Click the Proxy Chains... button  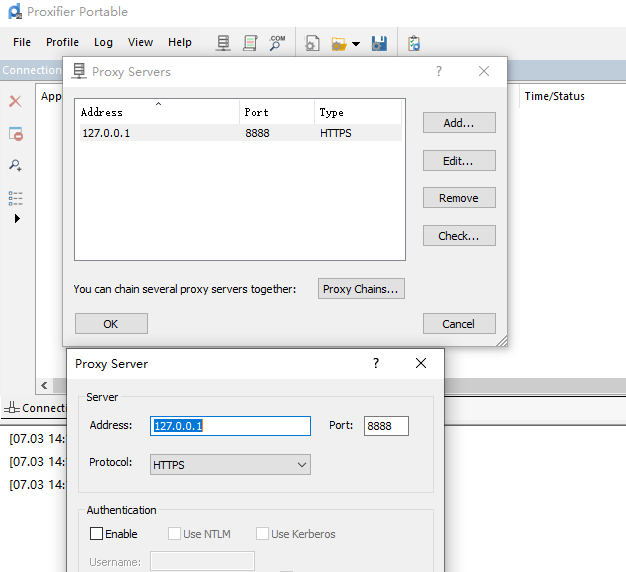(x=361, y=289)
